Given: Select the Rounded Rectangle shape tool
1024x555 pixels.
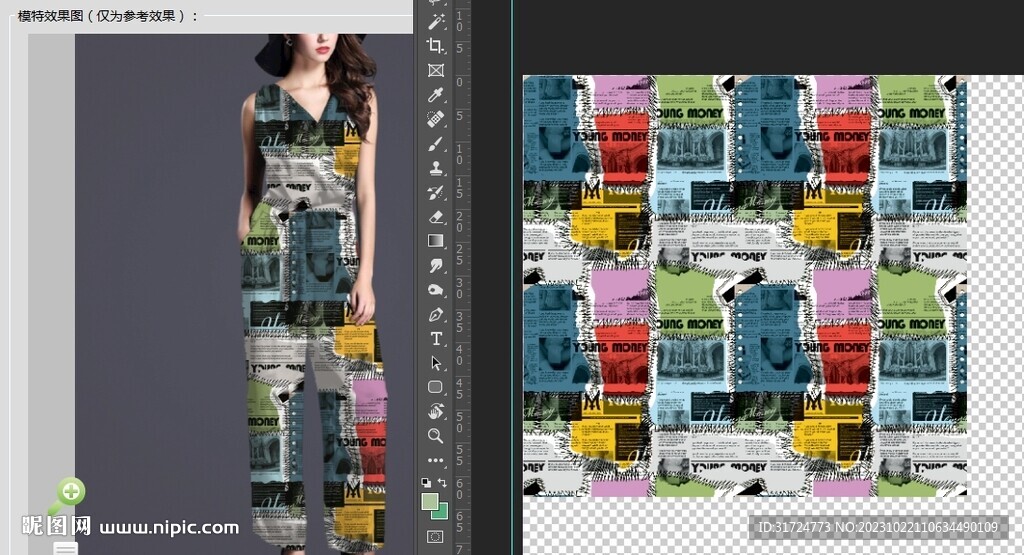Looking at the screenshot, I should (x=436, y=387).
